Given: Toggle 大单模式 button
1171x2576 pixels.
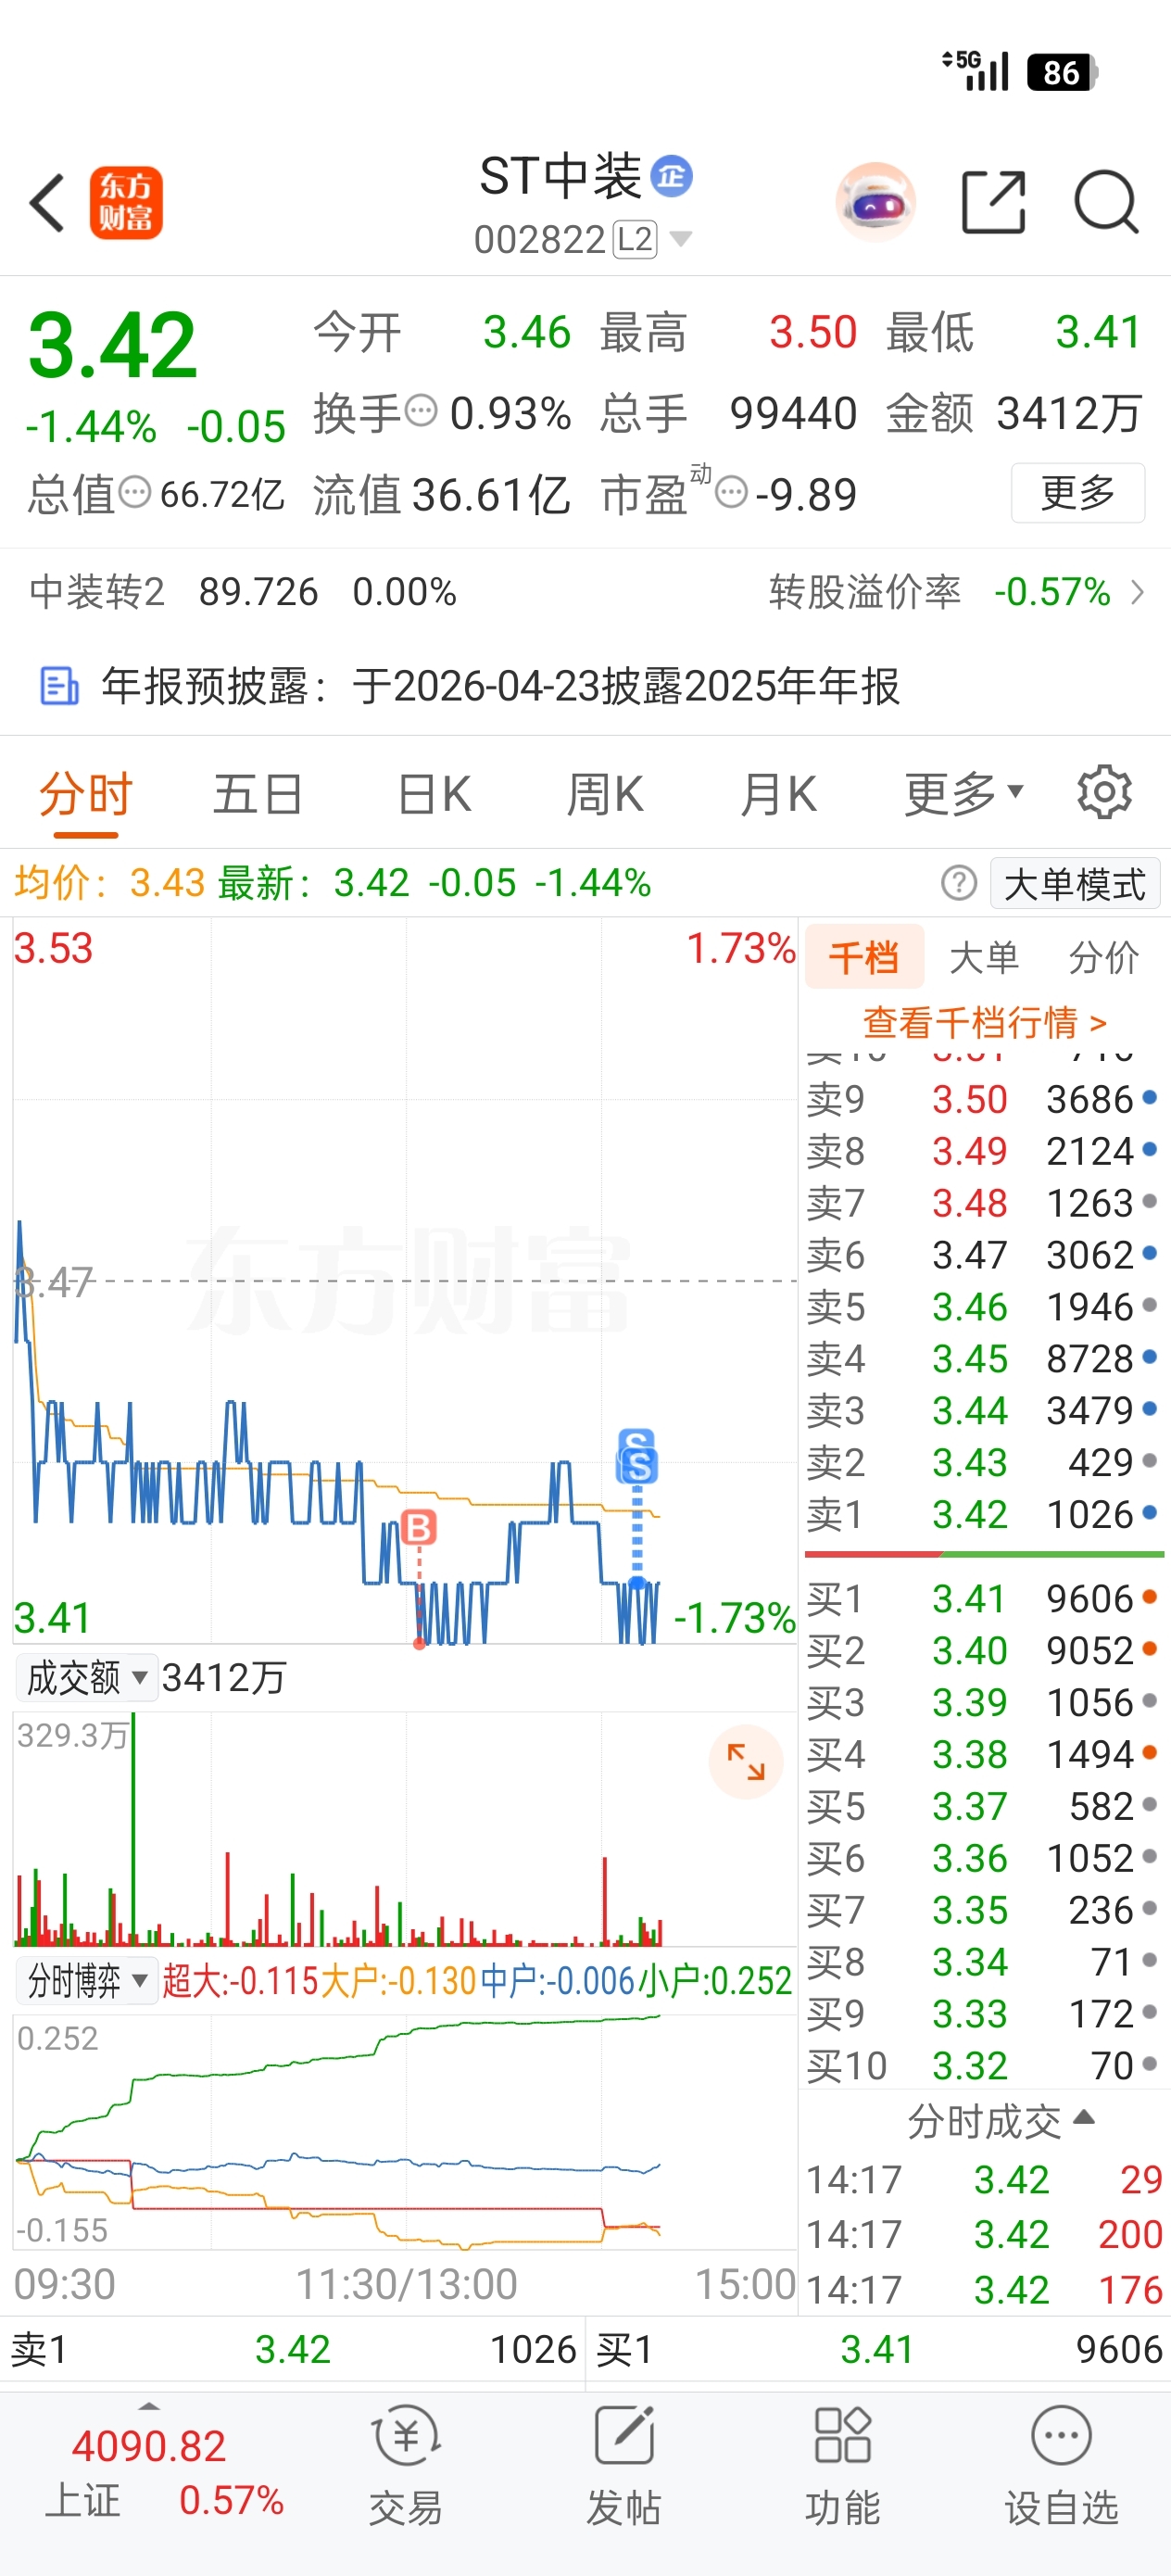Looking at the screenshot, I should 1074,883.
